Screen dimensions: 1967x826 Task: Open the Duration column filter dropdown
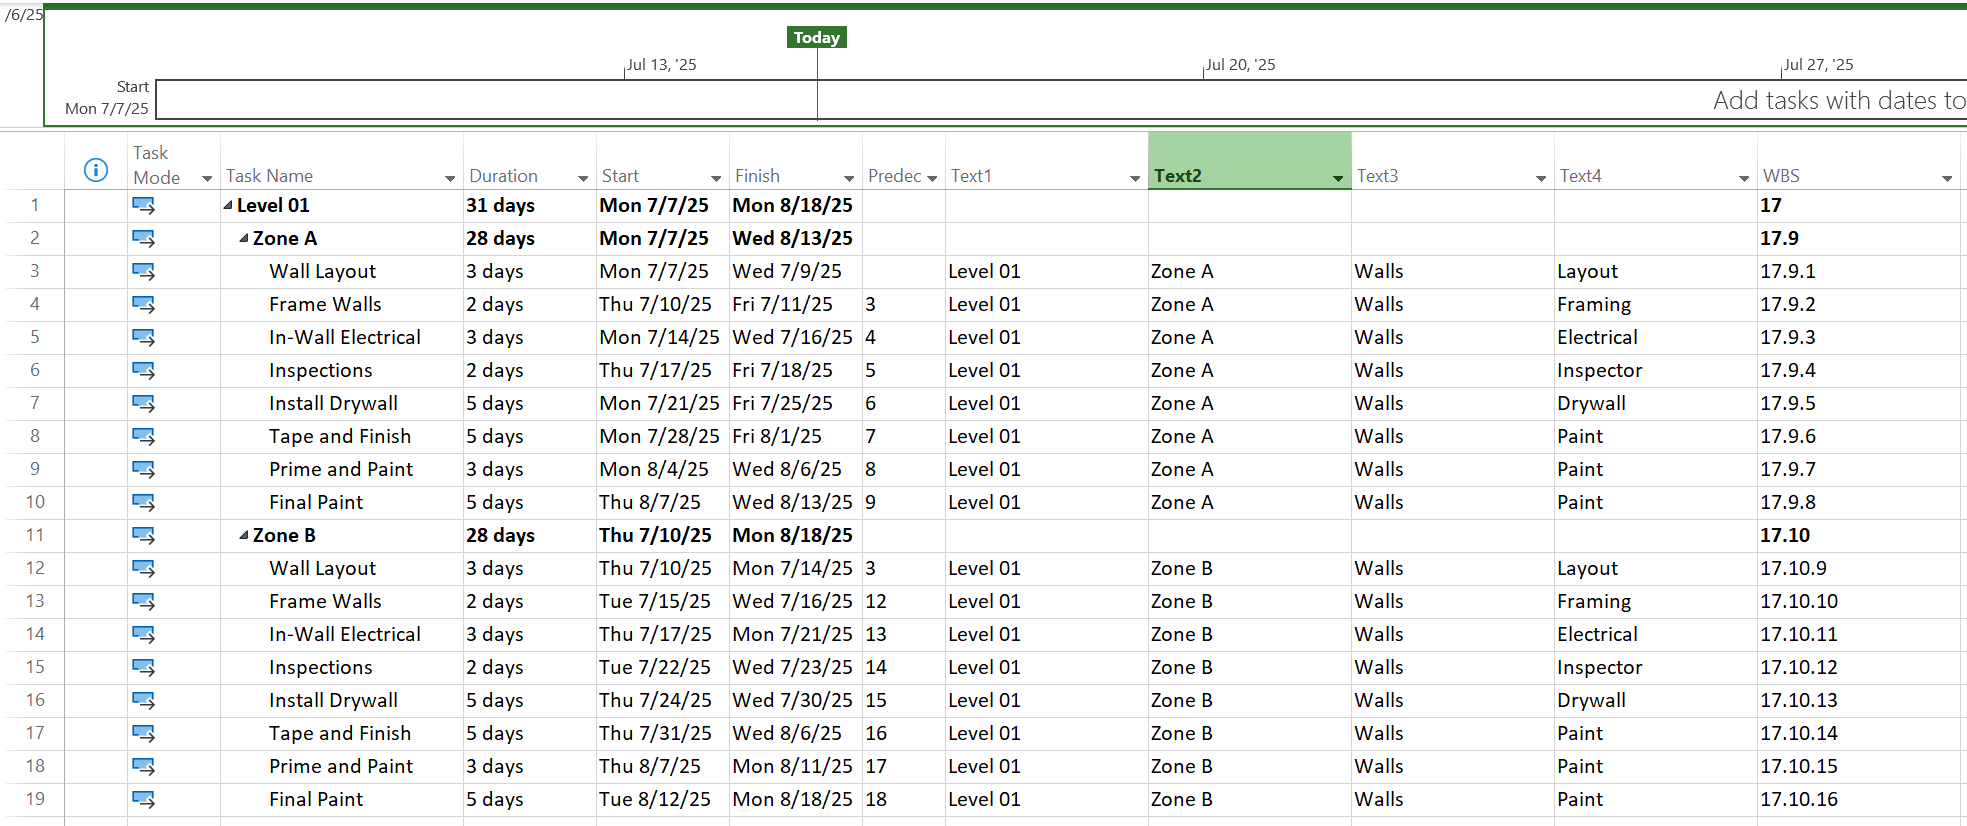click(x=583, y=178)
